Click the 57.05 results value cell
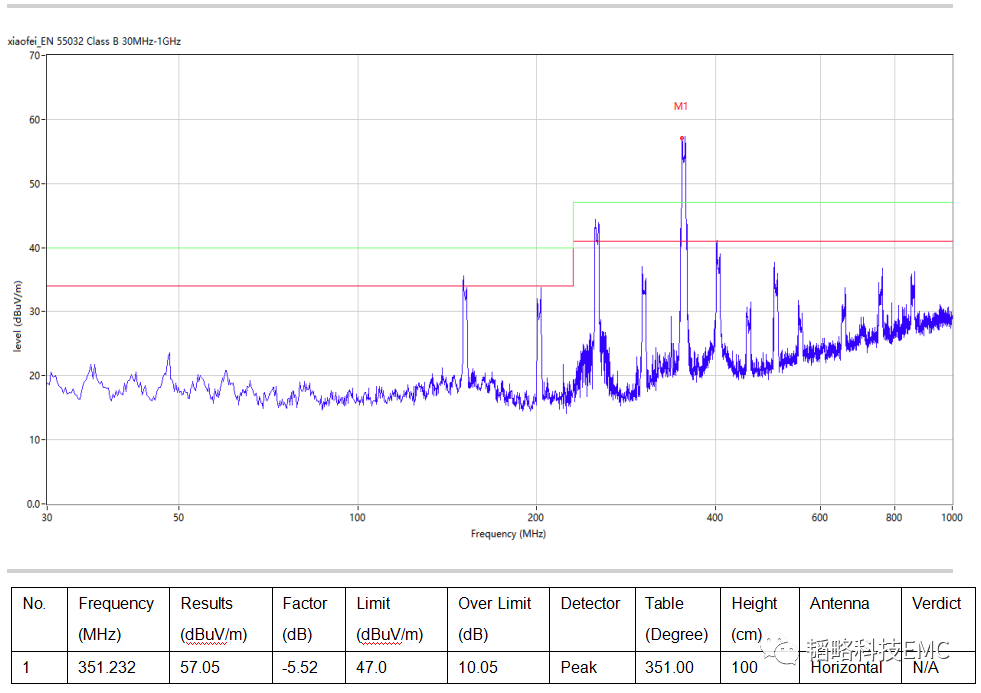The height and width of the screenshot is (693, 981). click(x=203, y=667)
